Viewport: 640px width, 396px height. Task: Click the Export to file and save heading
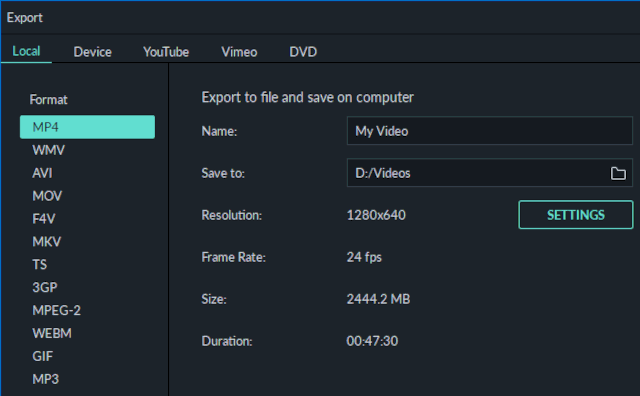tap(307, 98)
